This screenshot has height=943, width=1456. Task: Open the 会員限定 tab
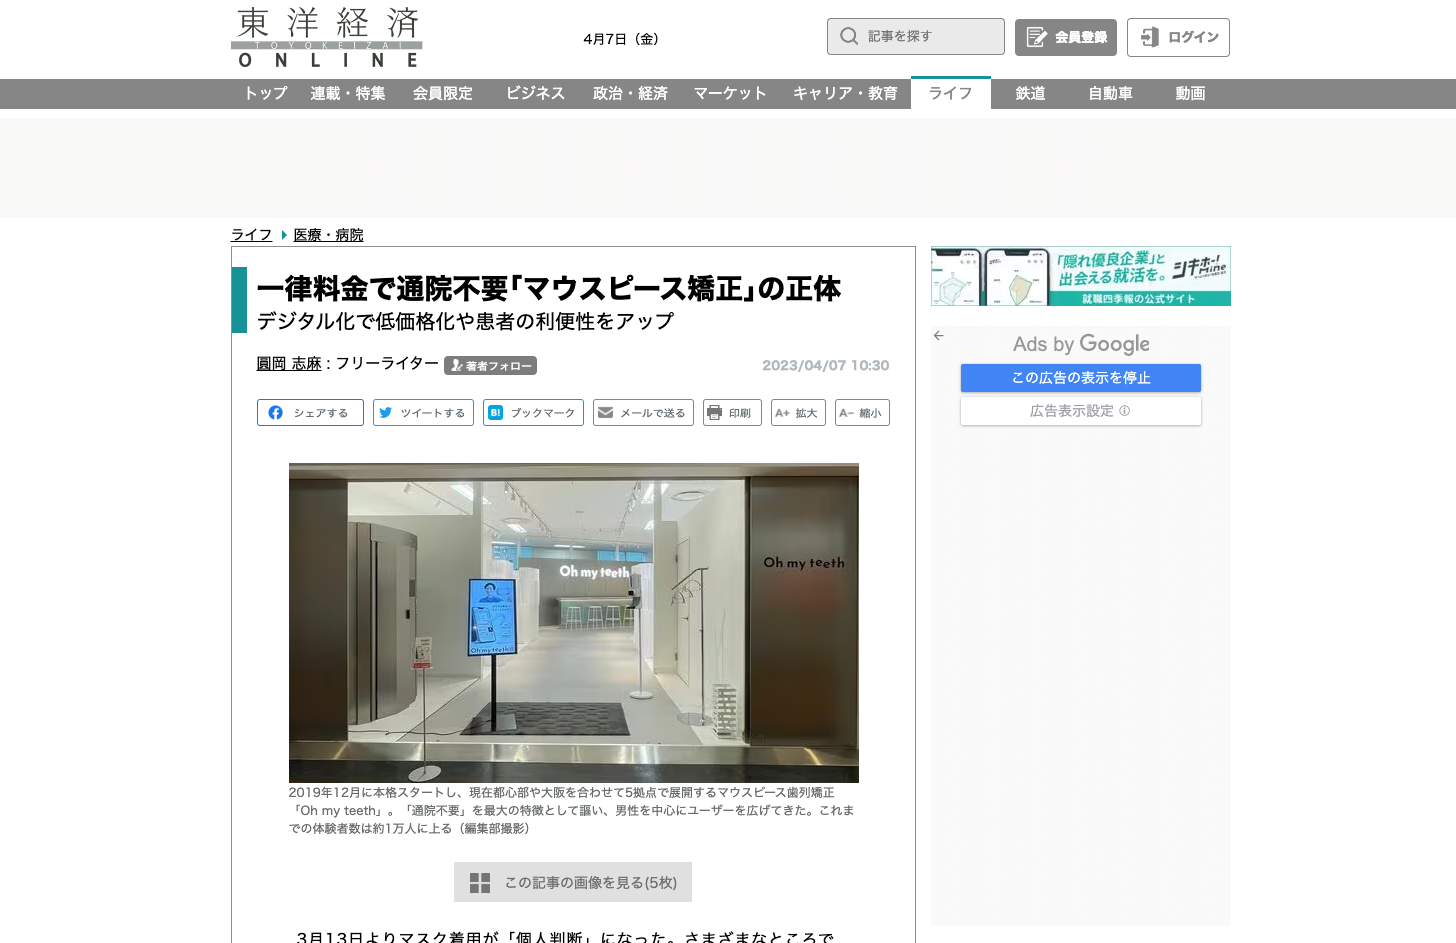(x=443, y=93)
